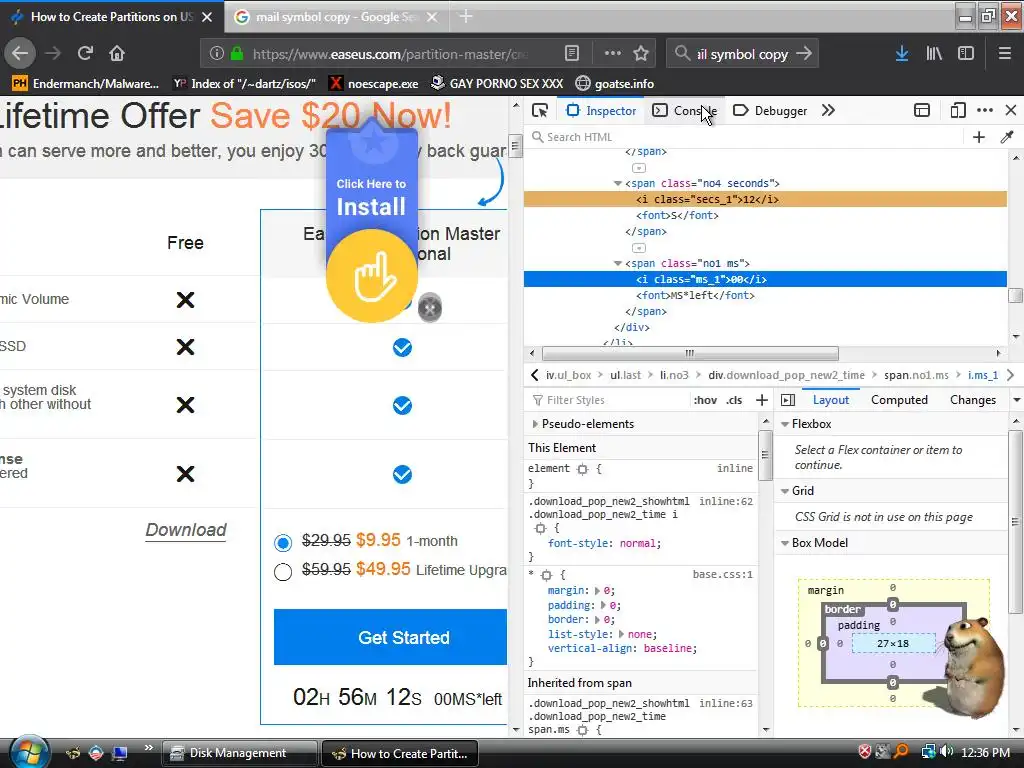
Task: Collapse the span class "no1 ms" node
Action: (x=618, y=263)
